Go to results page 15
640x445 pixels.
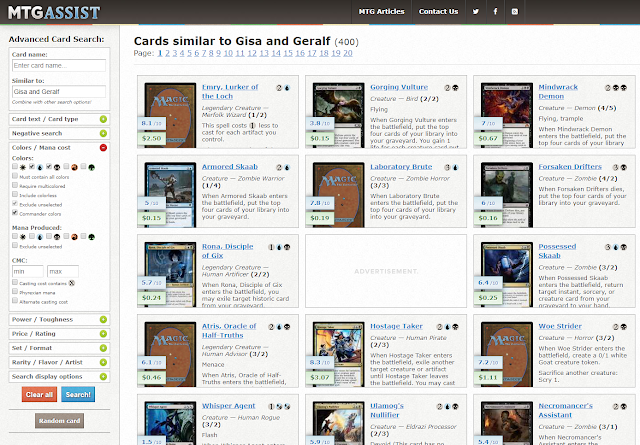pos(288,53)
